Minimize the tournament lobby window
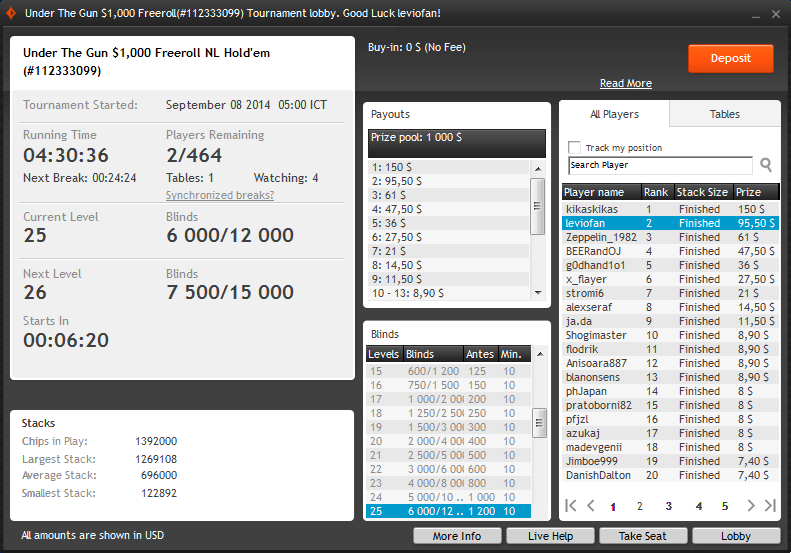This screenshot has height=553, width=791. point(756,15)
